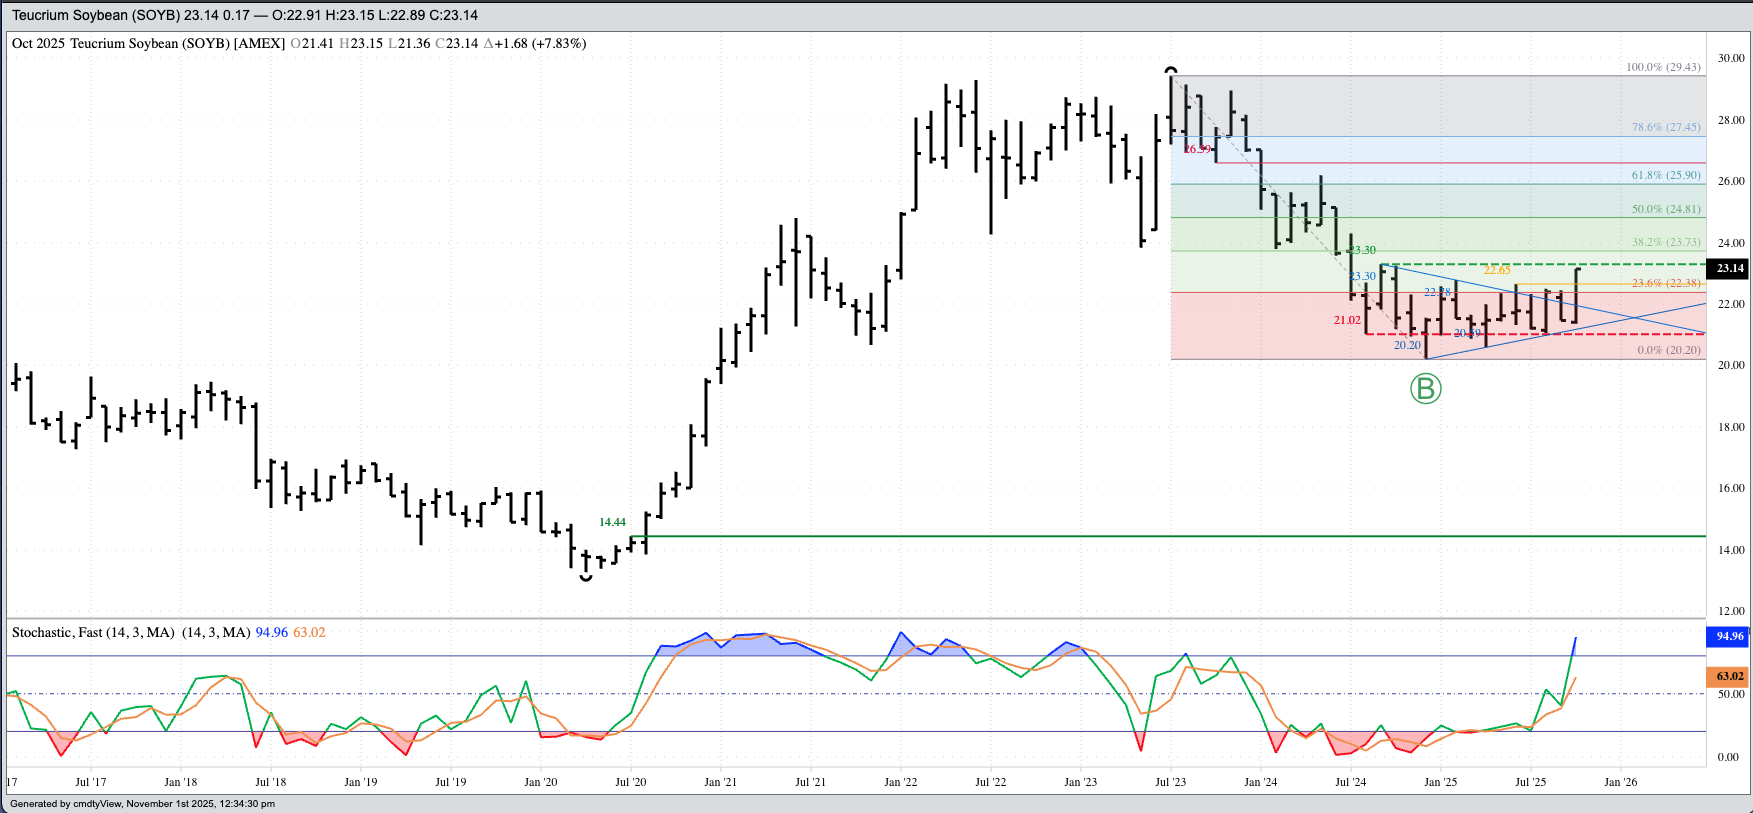
Task: Click the Stochastic, Fast (14, 3, MA) indicator title
Action: click(93, 632)
